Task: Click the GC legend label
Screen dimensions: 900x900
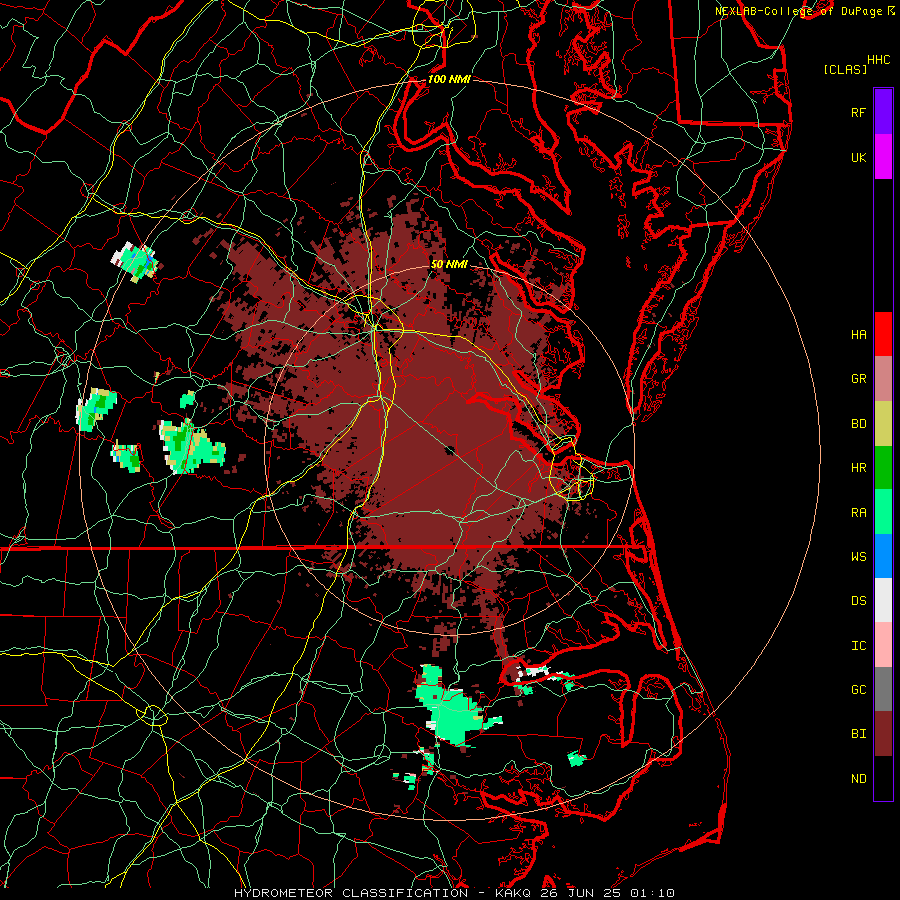Action: (859, 690)
